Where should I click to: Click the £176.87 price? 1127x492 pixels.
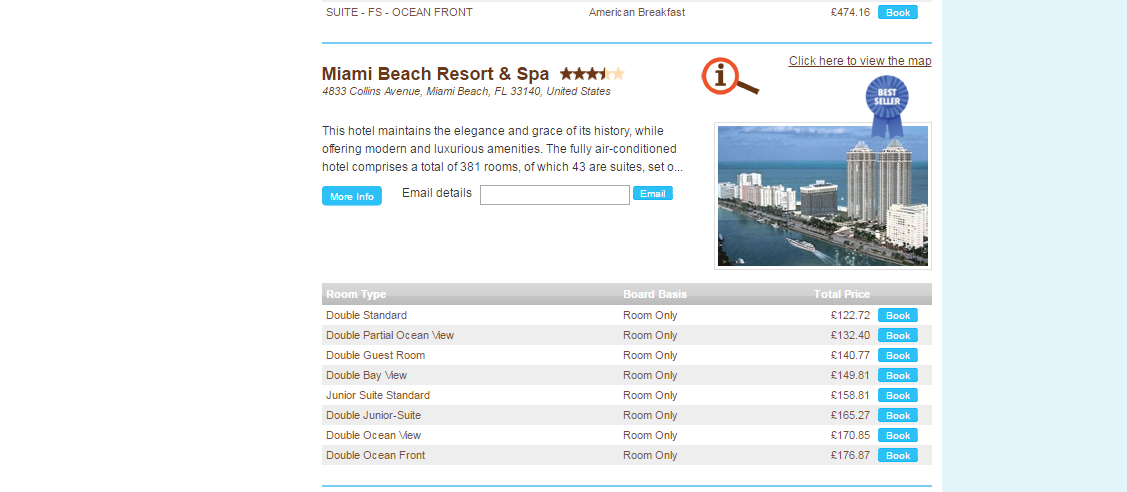pos(850,455)
